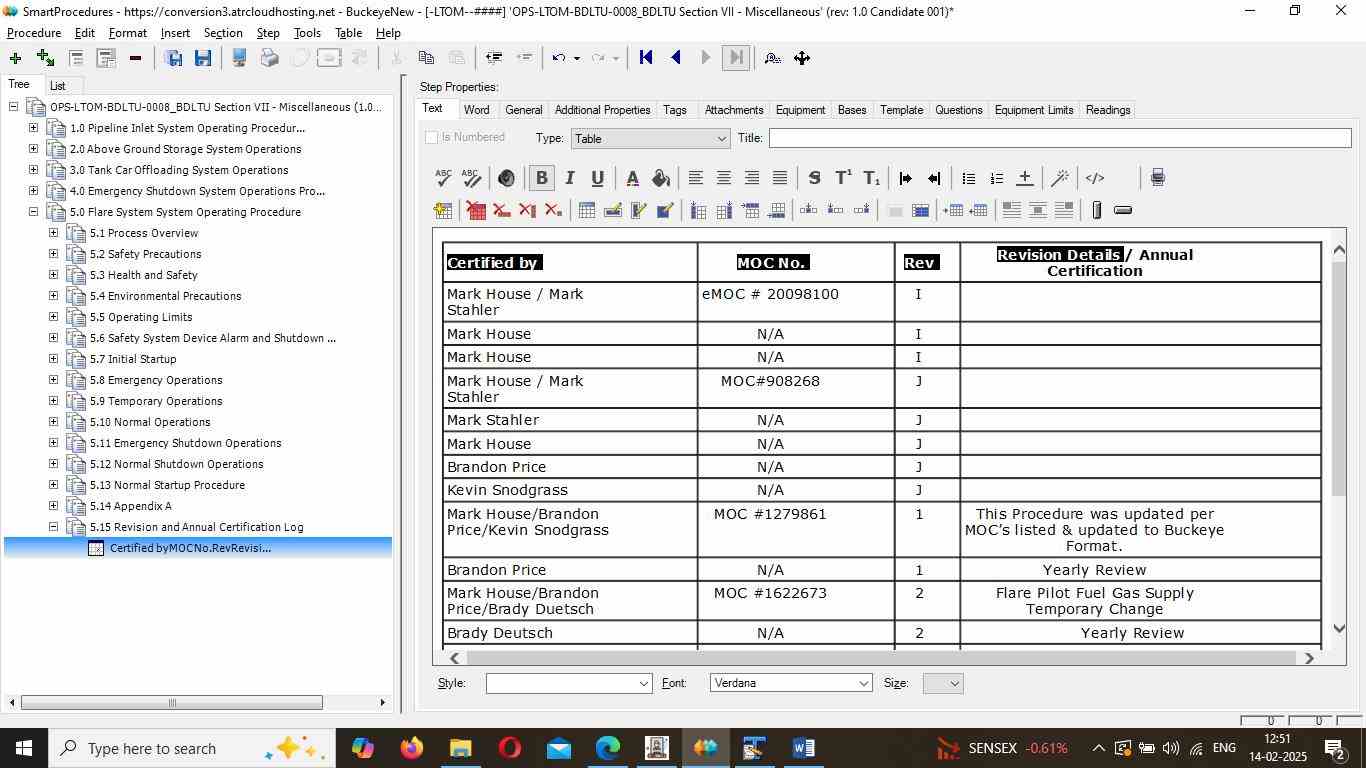Click the HTML source code icon
Screen dimensions: 1366x768
(x=1095, y=178)
